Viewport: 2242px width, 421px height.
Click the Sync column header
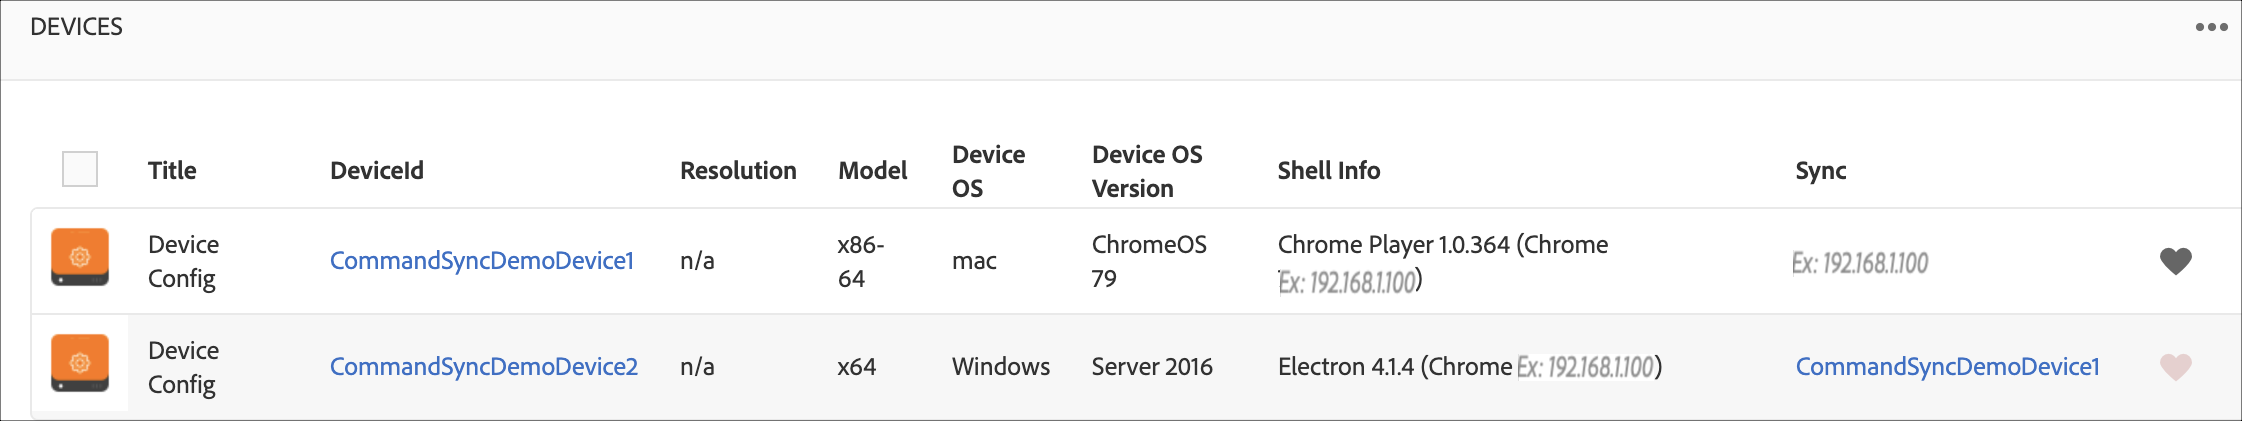[x=1820, y=171]
